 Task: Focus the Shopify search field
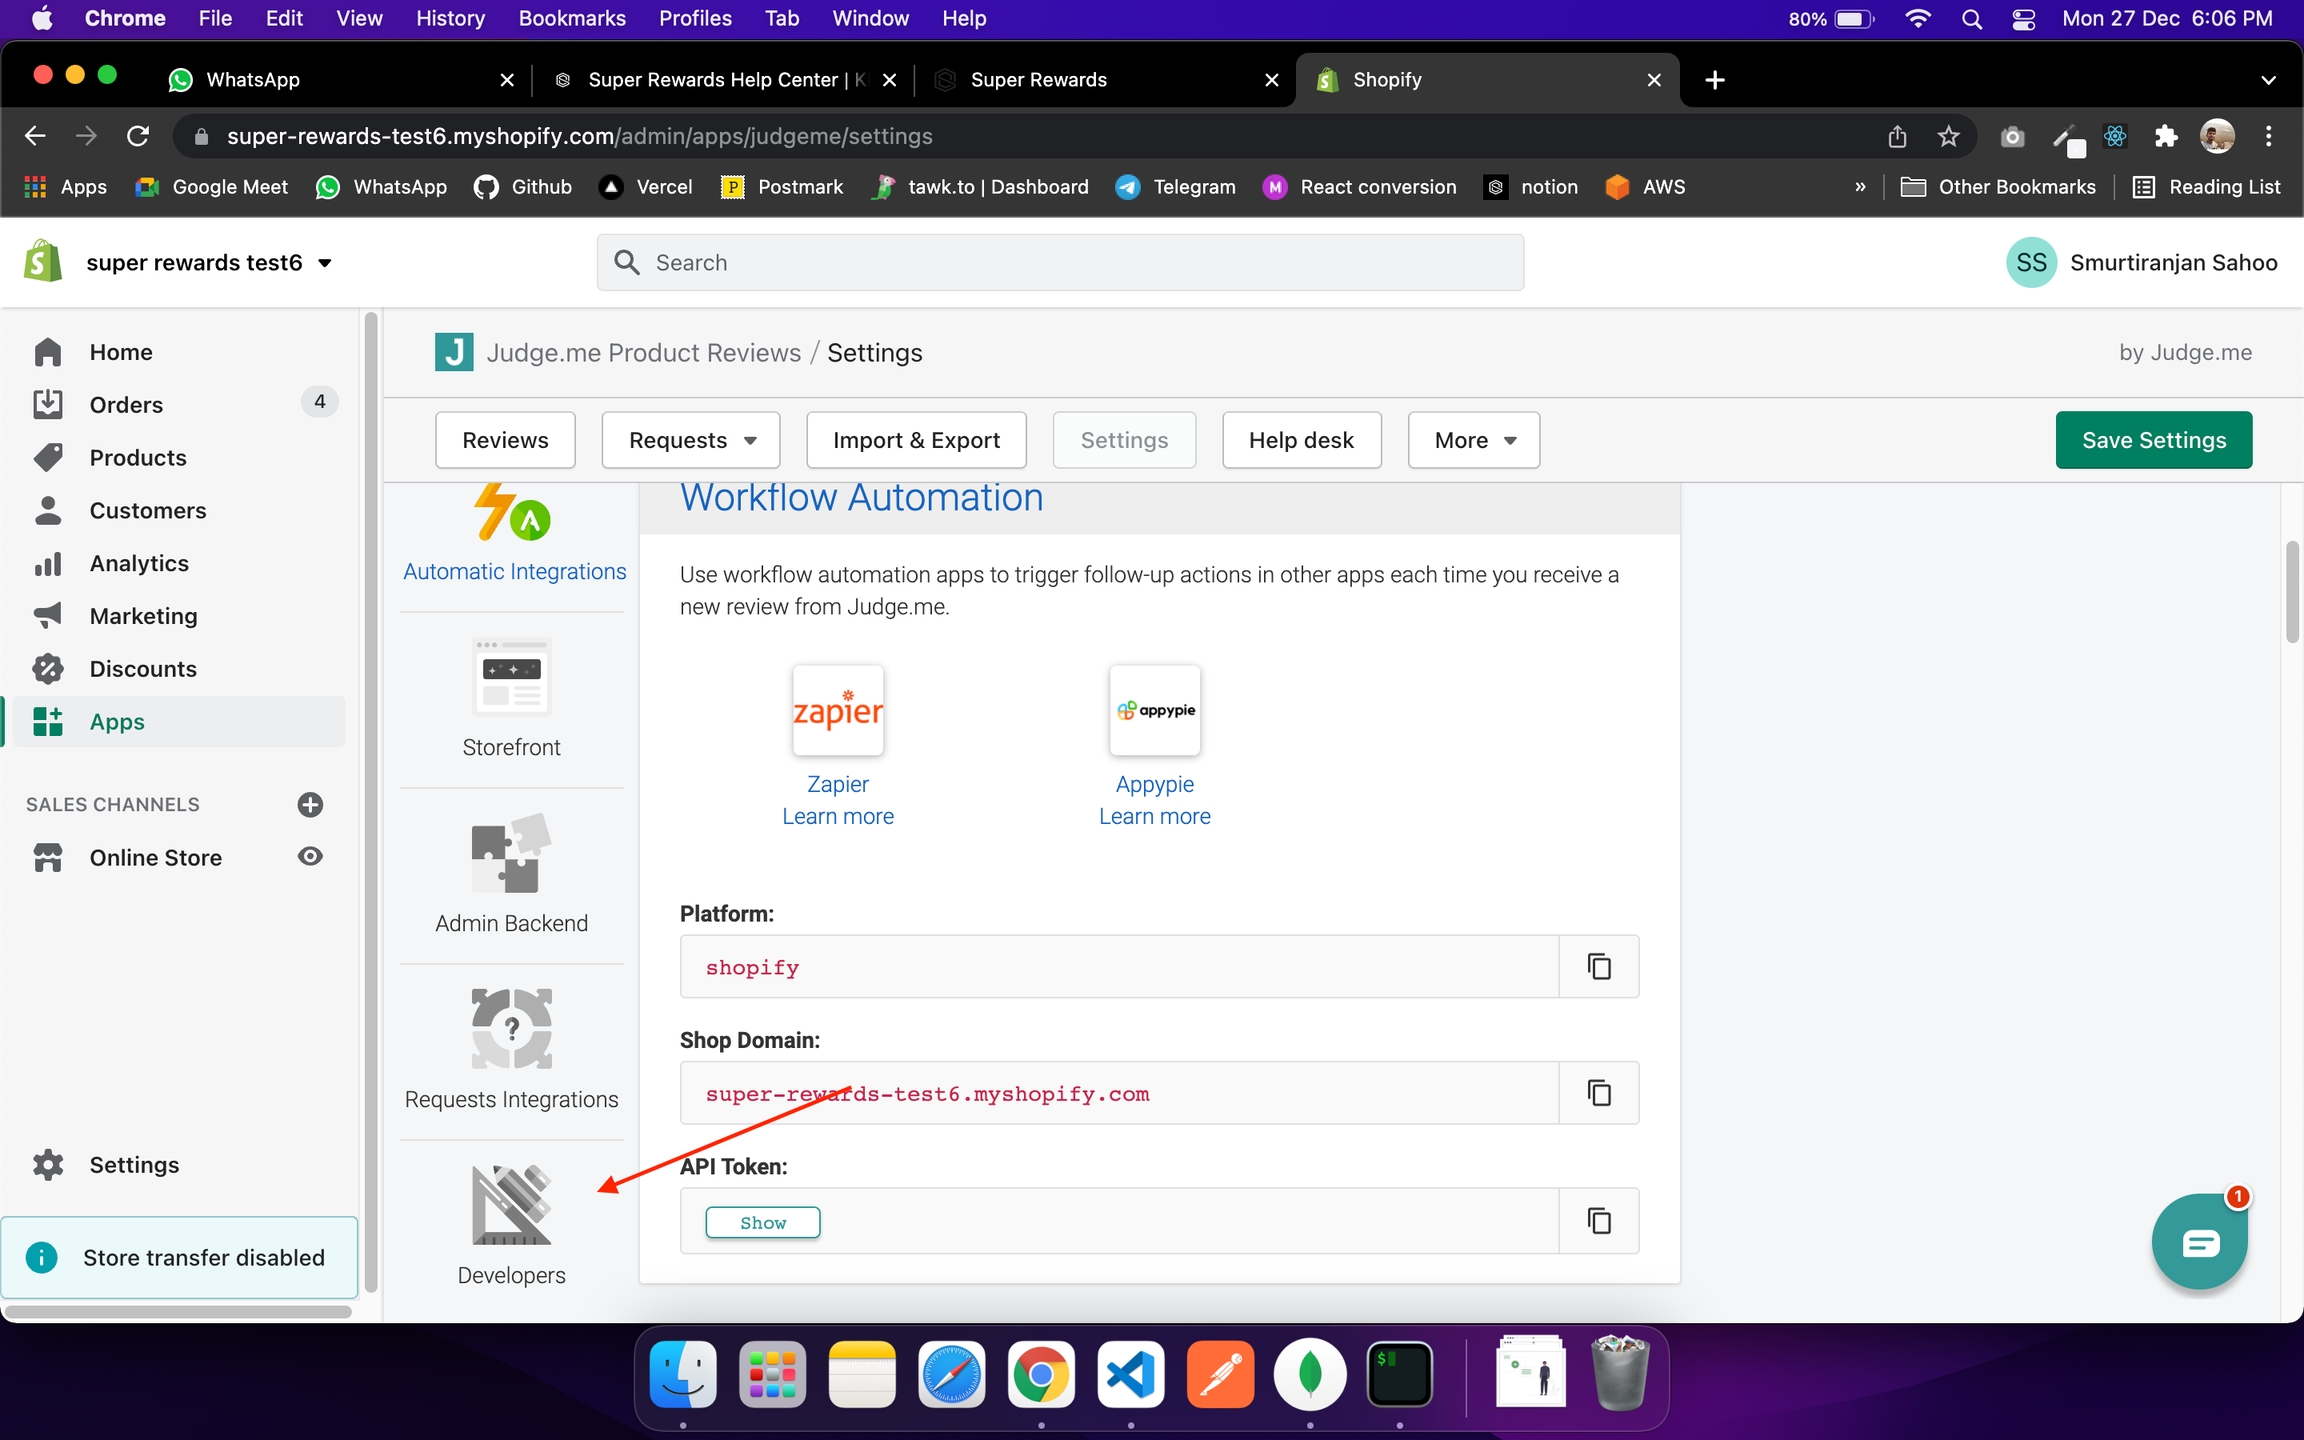[1060, 263]
